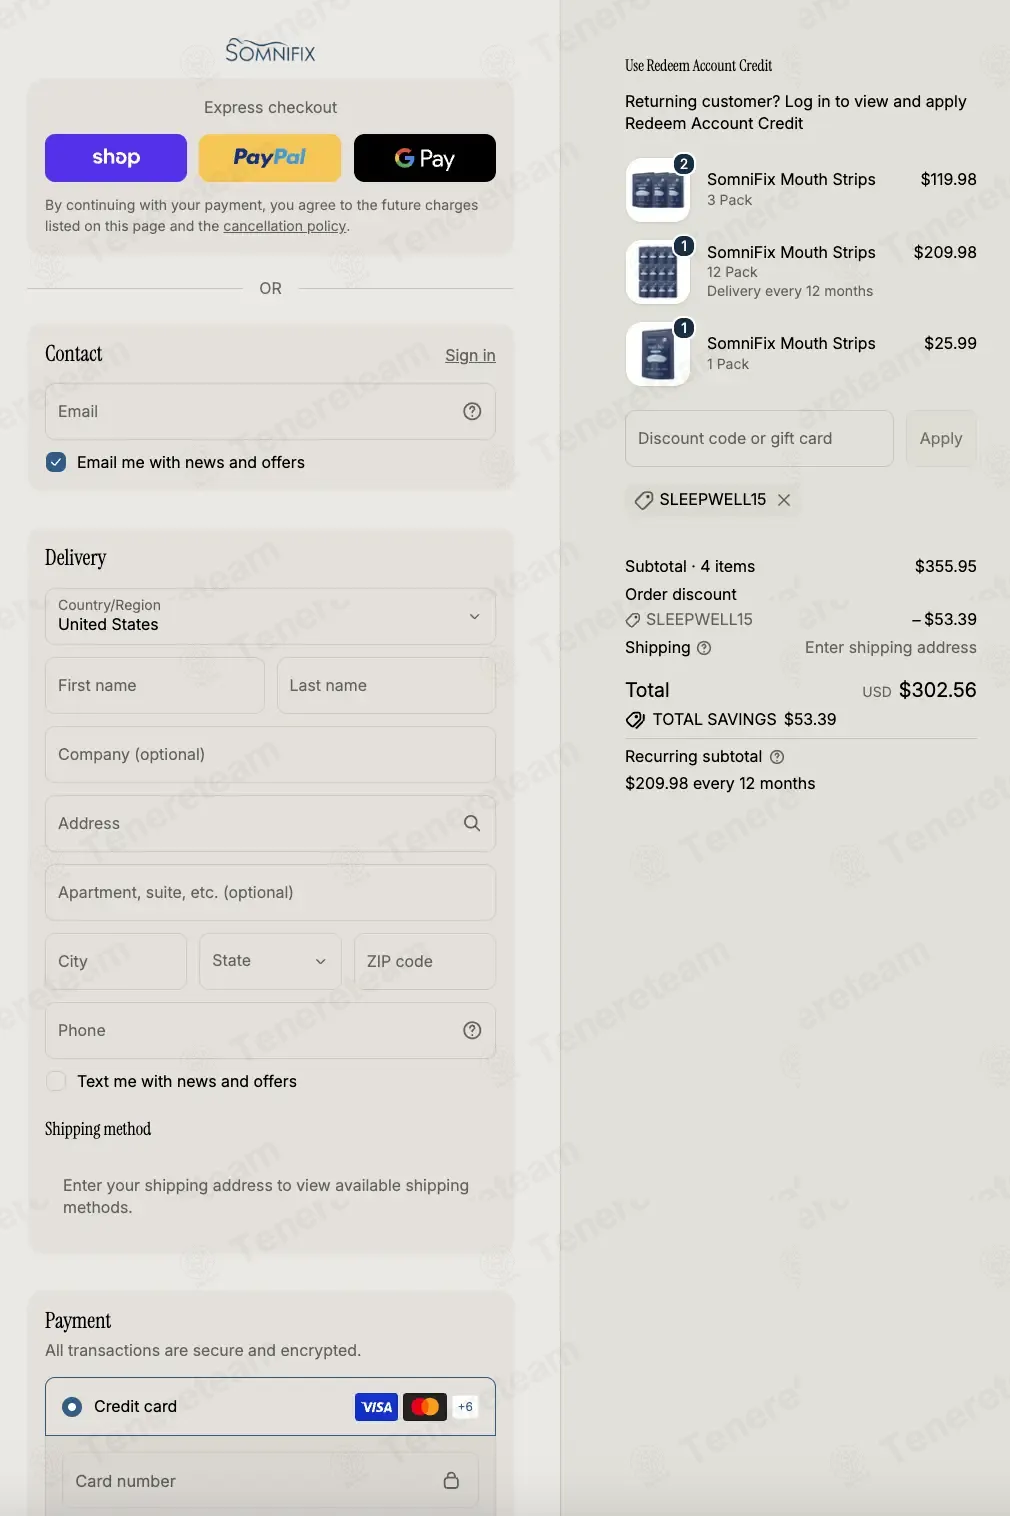Image resolution: width=1010 pixels, height=1516 pixels.
Task: Uncheck Email me with news and offers
Action: [56, 462]
